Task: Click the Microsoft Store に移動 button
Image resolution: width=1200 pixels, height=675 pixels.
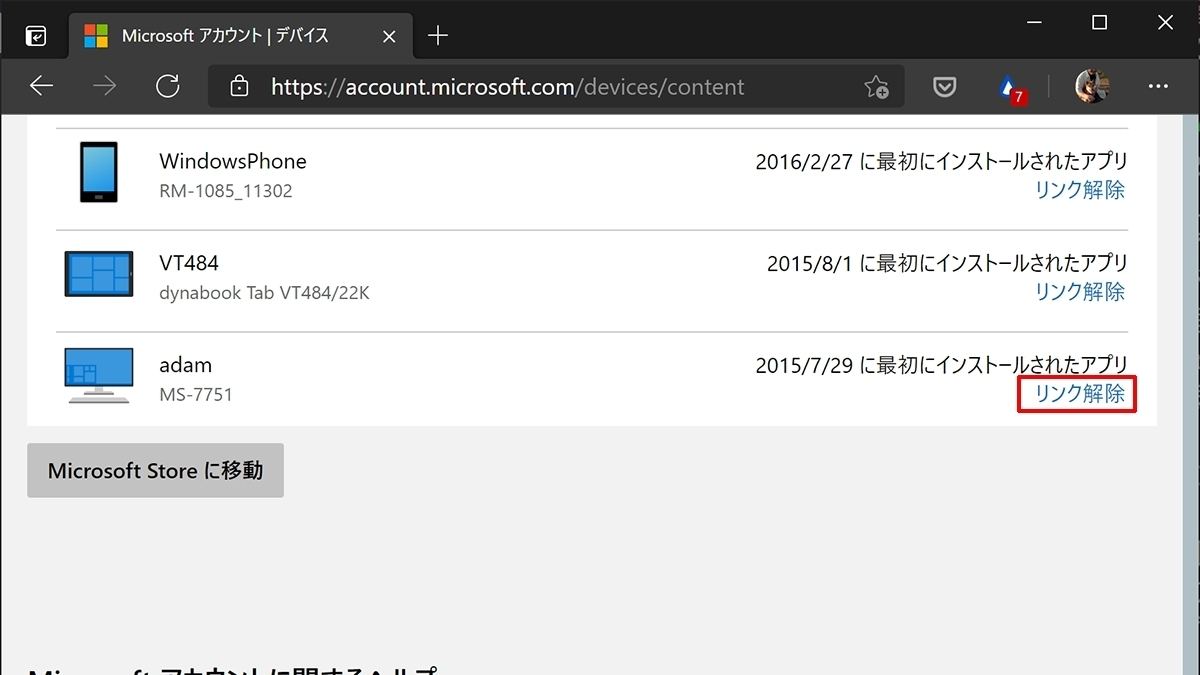Action: (155, 470)
